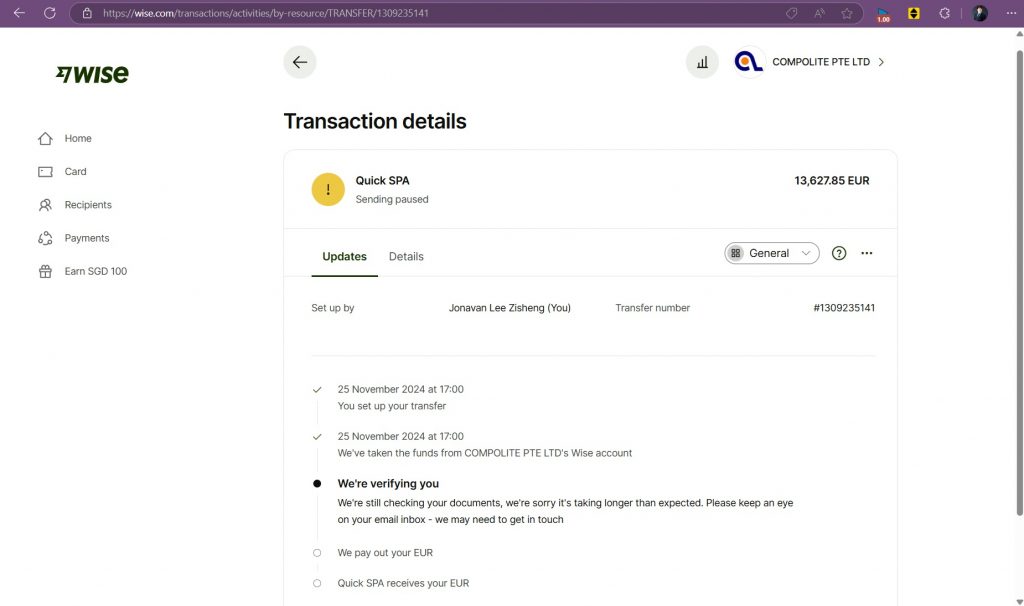Viewport: 1024px width, 606px height.
Task: Click the amount 13,627.85 EUR
Action: (831, 181)
